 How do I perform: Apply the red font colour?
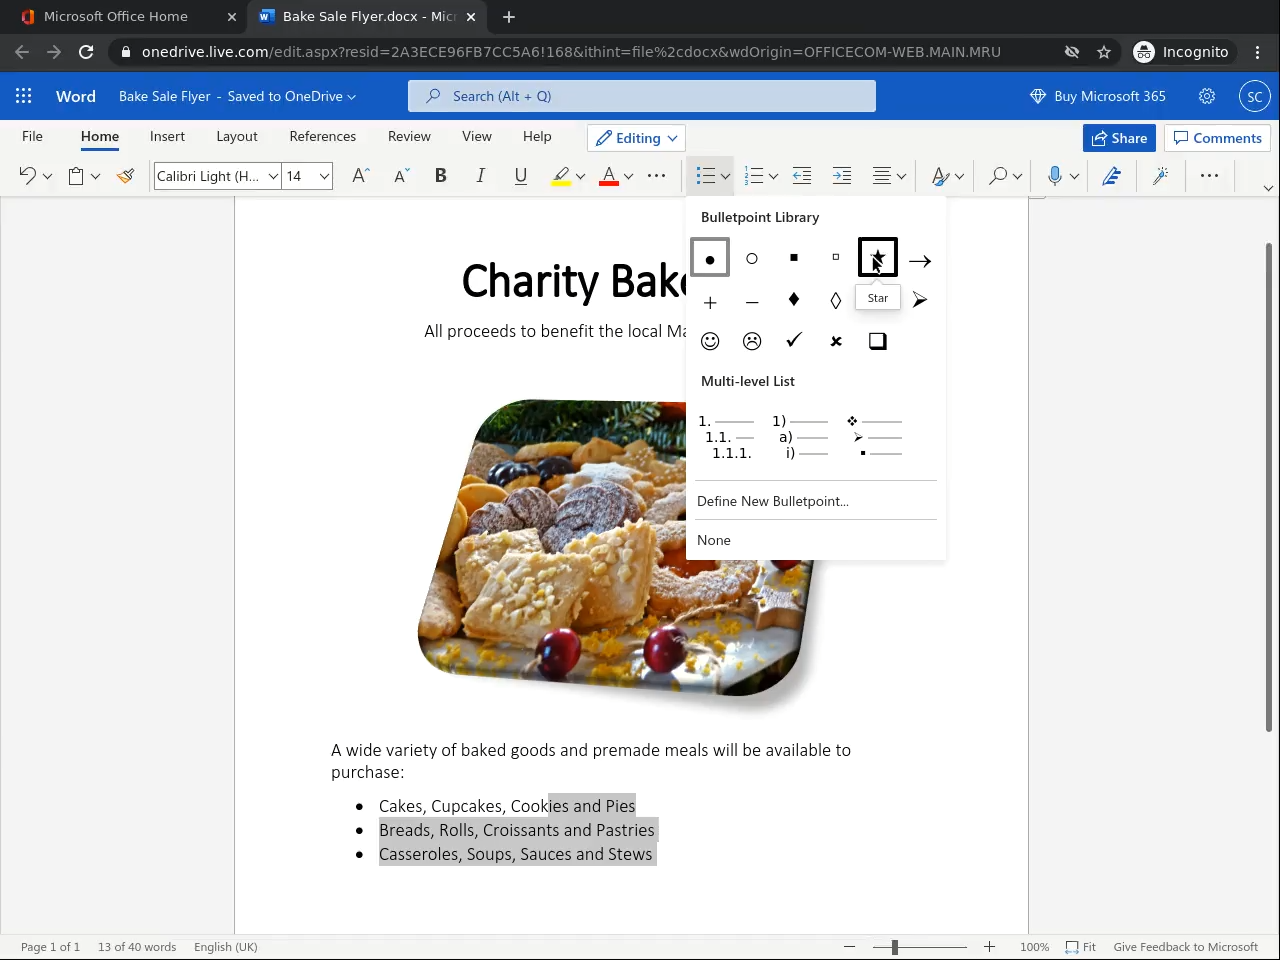pyautogui.click(x=609, y=176)
